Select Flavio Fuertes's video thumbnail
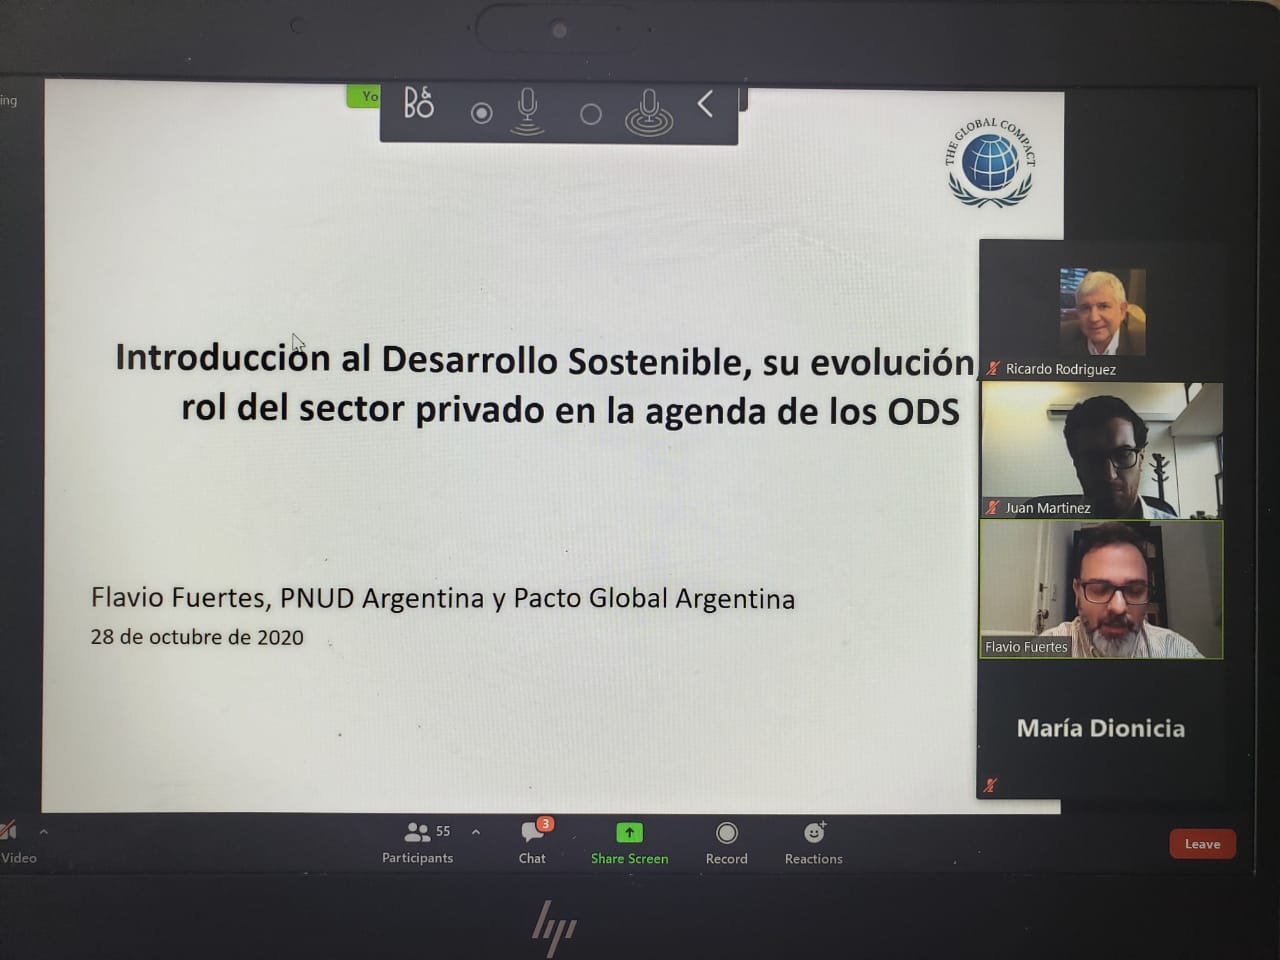Image resolution: width=1280 pixels, height=960 pixels. click(1102, 589)
